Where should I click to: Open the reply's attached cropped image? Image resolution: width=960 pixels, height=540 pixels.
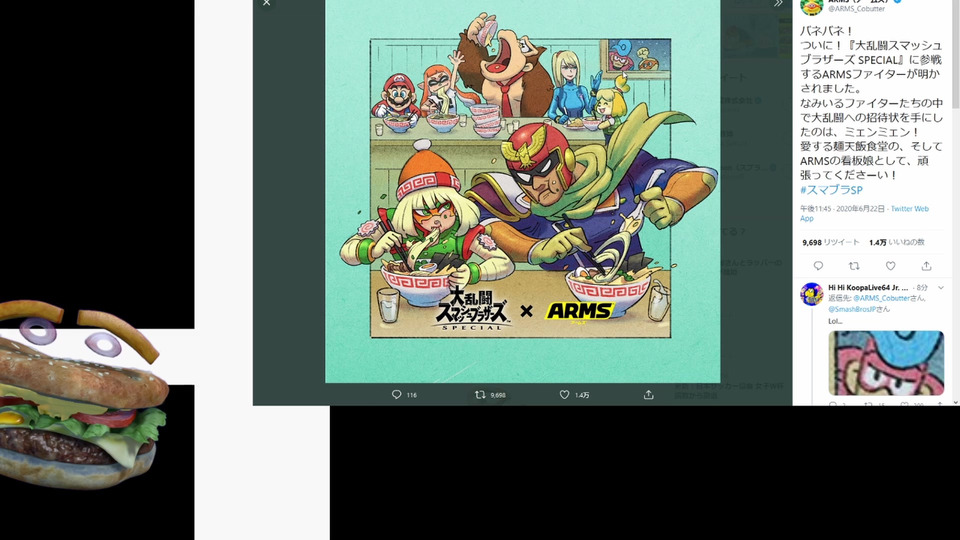886,363
